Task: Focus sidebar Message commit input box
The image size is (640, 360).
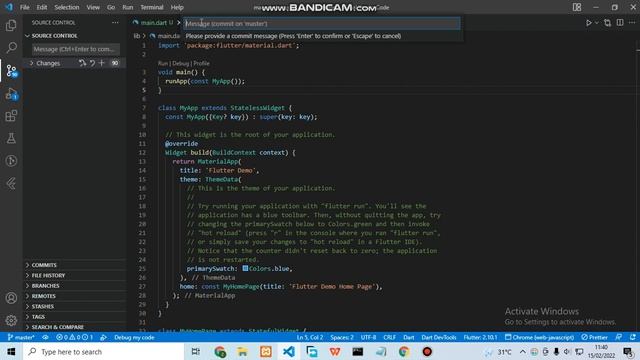Action: 76,49
